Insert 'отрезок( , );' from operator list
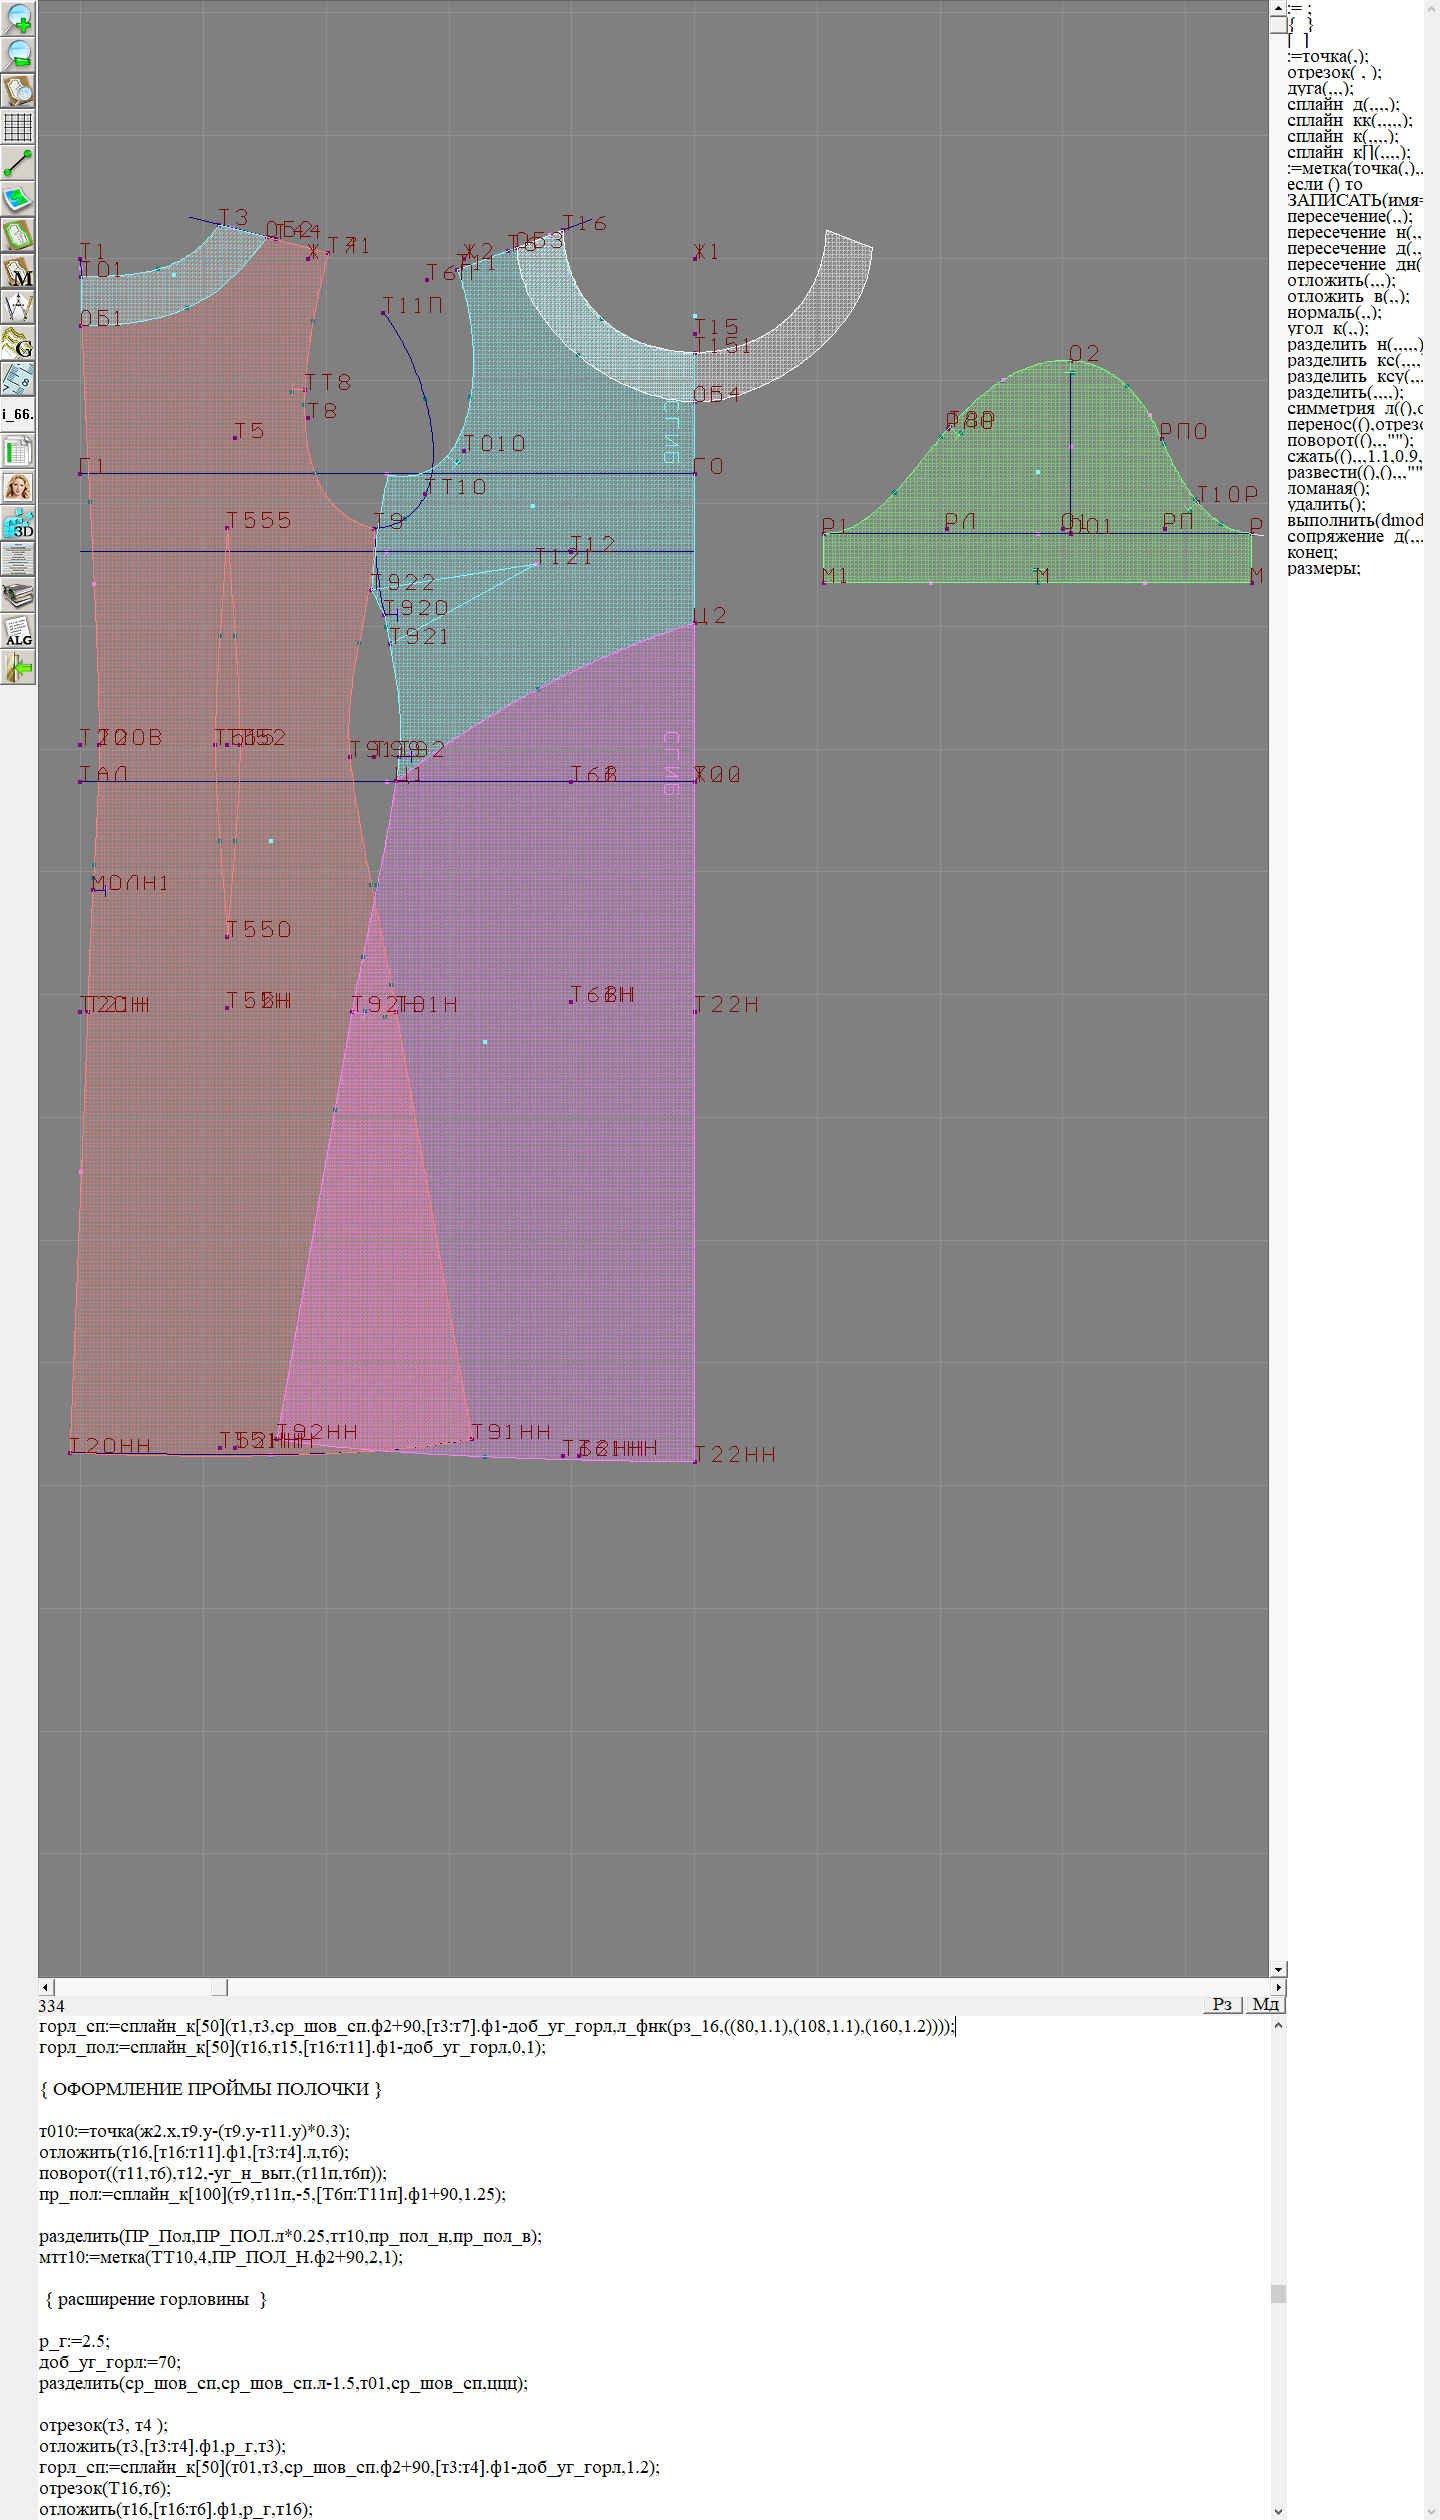This screenshot has width=1440, height=2520. coord(1333,72)
